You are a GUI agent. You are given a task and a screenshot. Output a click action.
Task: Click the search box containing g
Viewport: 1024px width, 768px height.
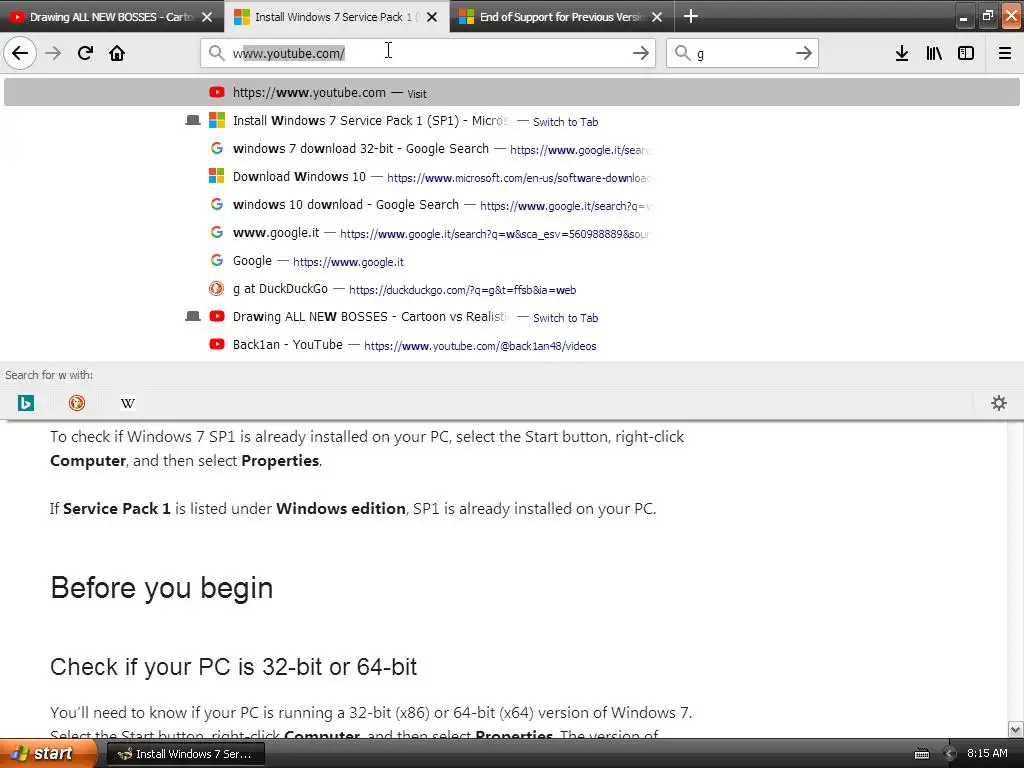[743, 53]
